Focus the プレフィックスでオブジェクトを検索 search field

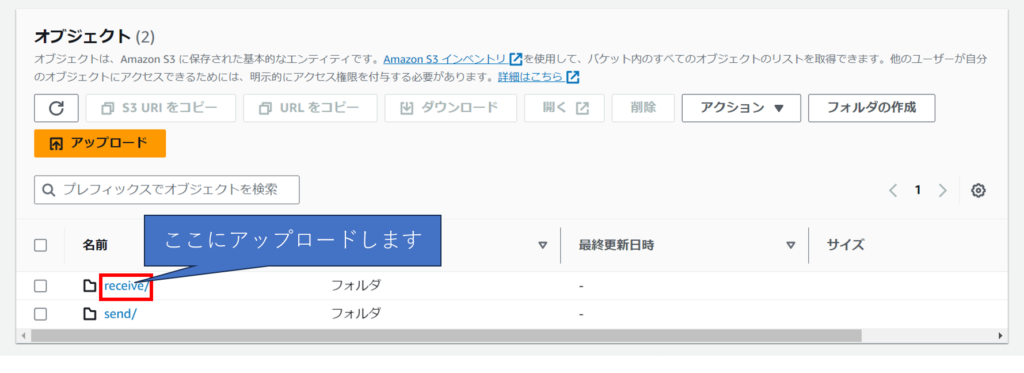(167, 189)
